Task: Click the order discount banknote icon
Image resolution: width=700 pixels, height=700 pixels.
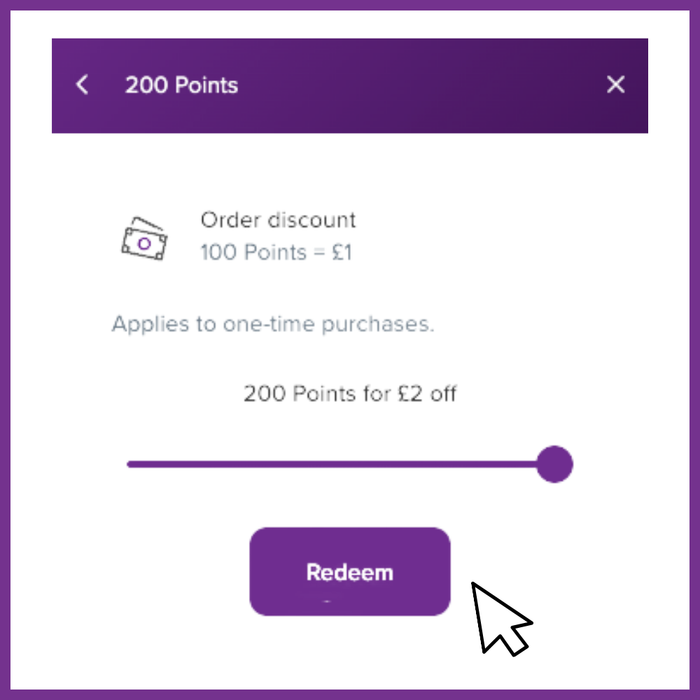Action: pos(143,240)
